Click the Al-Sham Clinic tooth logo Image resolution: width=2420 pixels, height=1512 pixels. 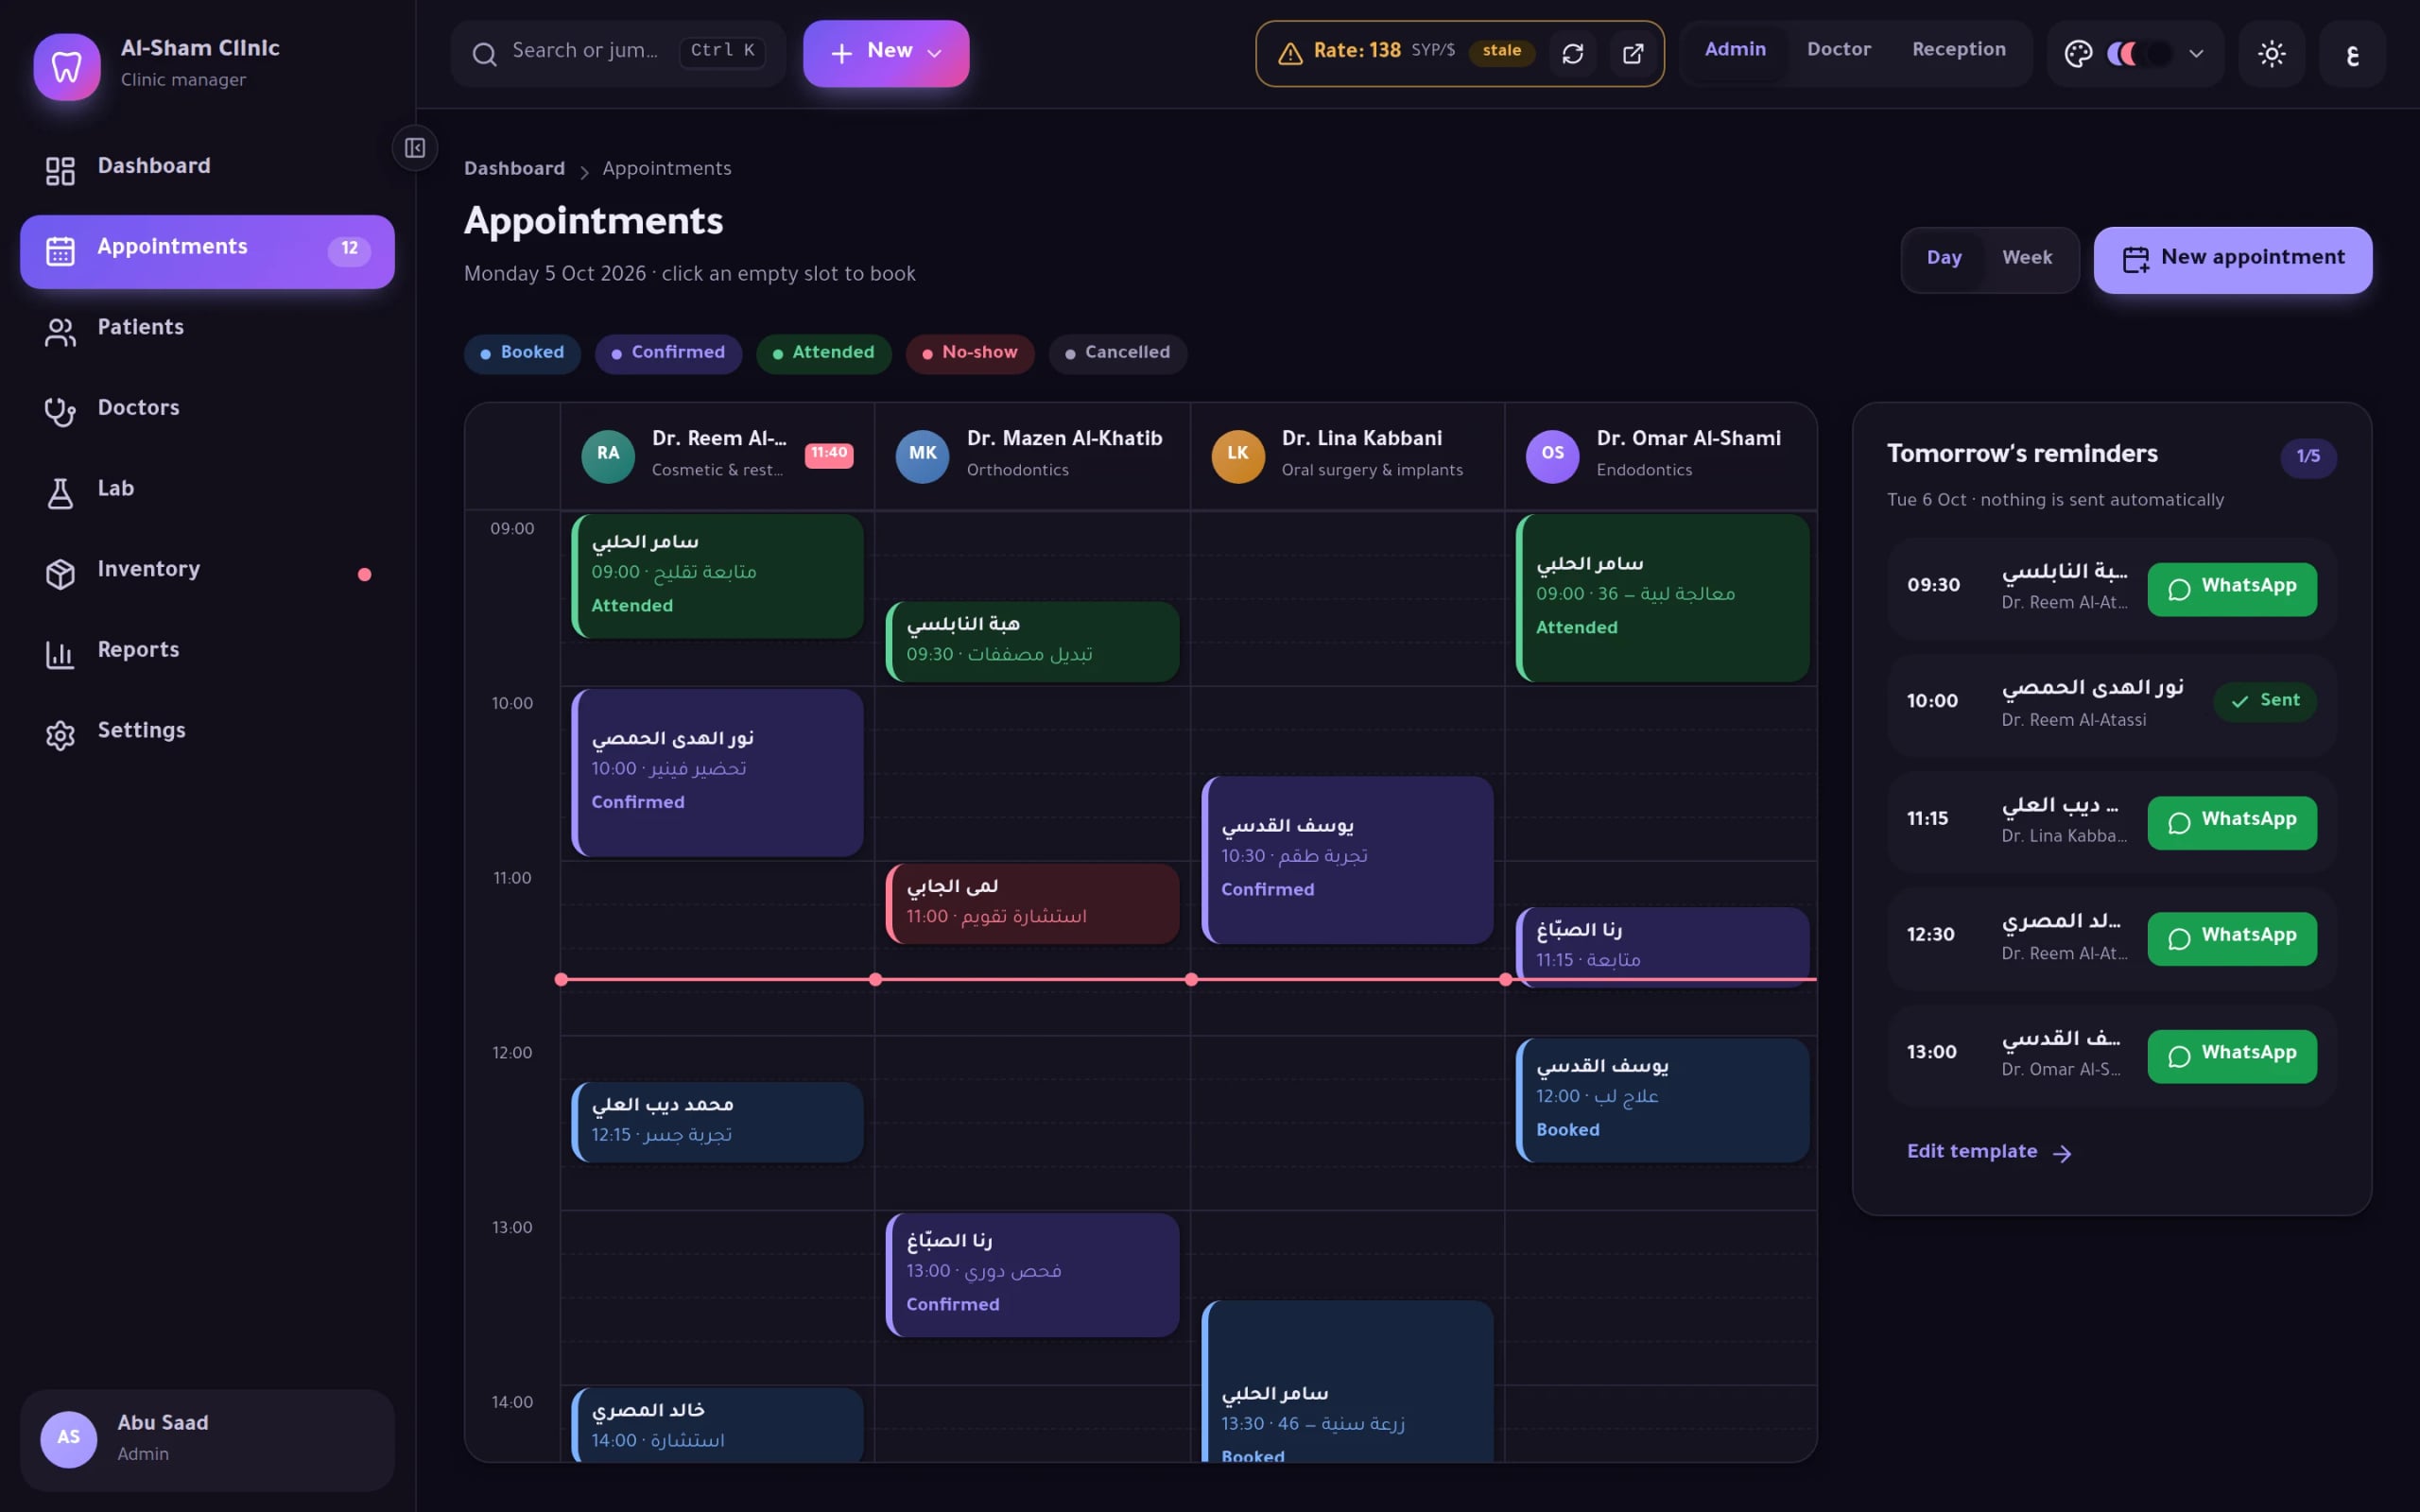click(67, 66)
